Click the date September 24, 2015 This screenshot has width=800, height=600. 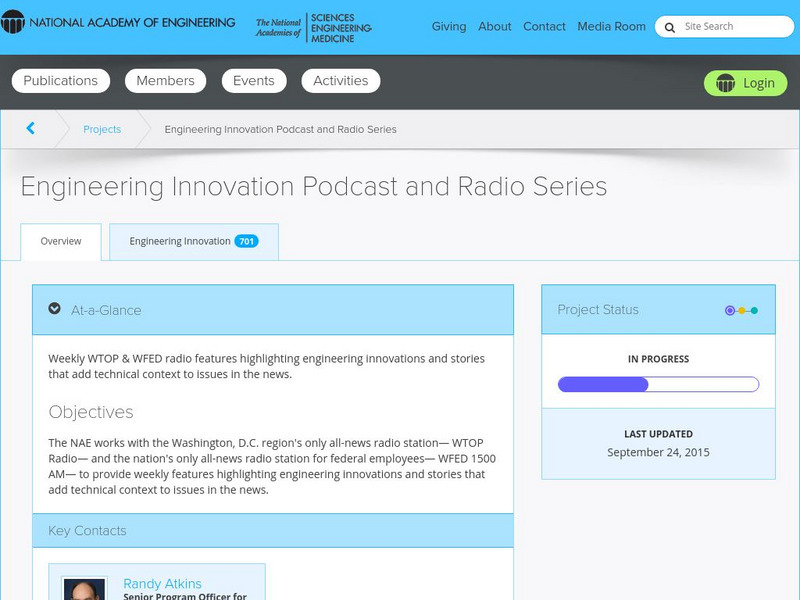click(658, 452)
